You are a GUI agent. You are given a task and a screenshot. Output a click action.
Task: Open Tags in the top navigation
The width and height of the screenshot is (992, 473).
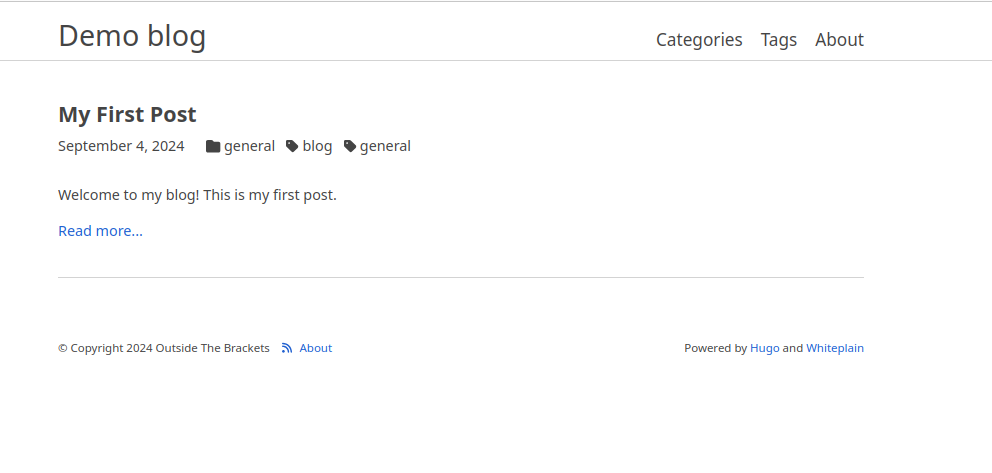tap(779, 40)
